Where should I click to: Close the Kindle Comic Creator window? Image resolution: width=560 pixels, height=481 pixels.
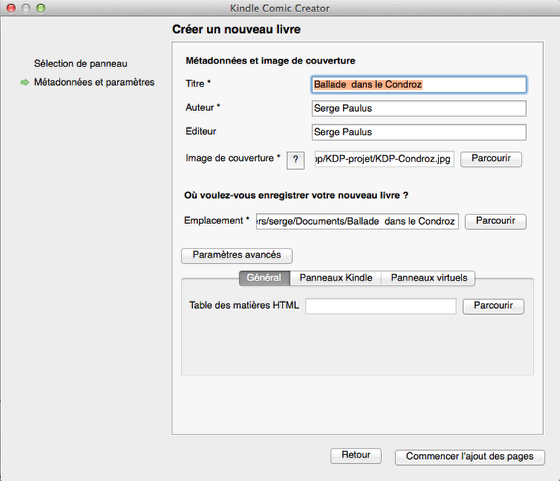[x=11, y=8]
